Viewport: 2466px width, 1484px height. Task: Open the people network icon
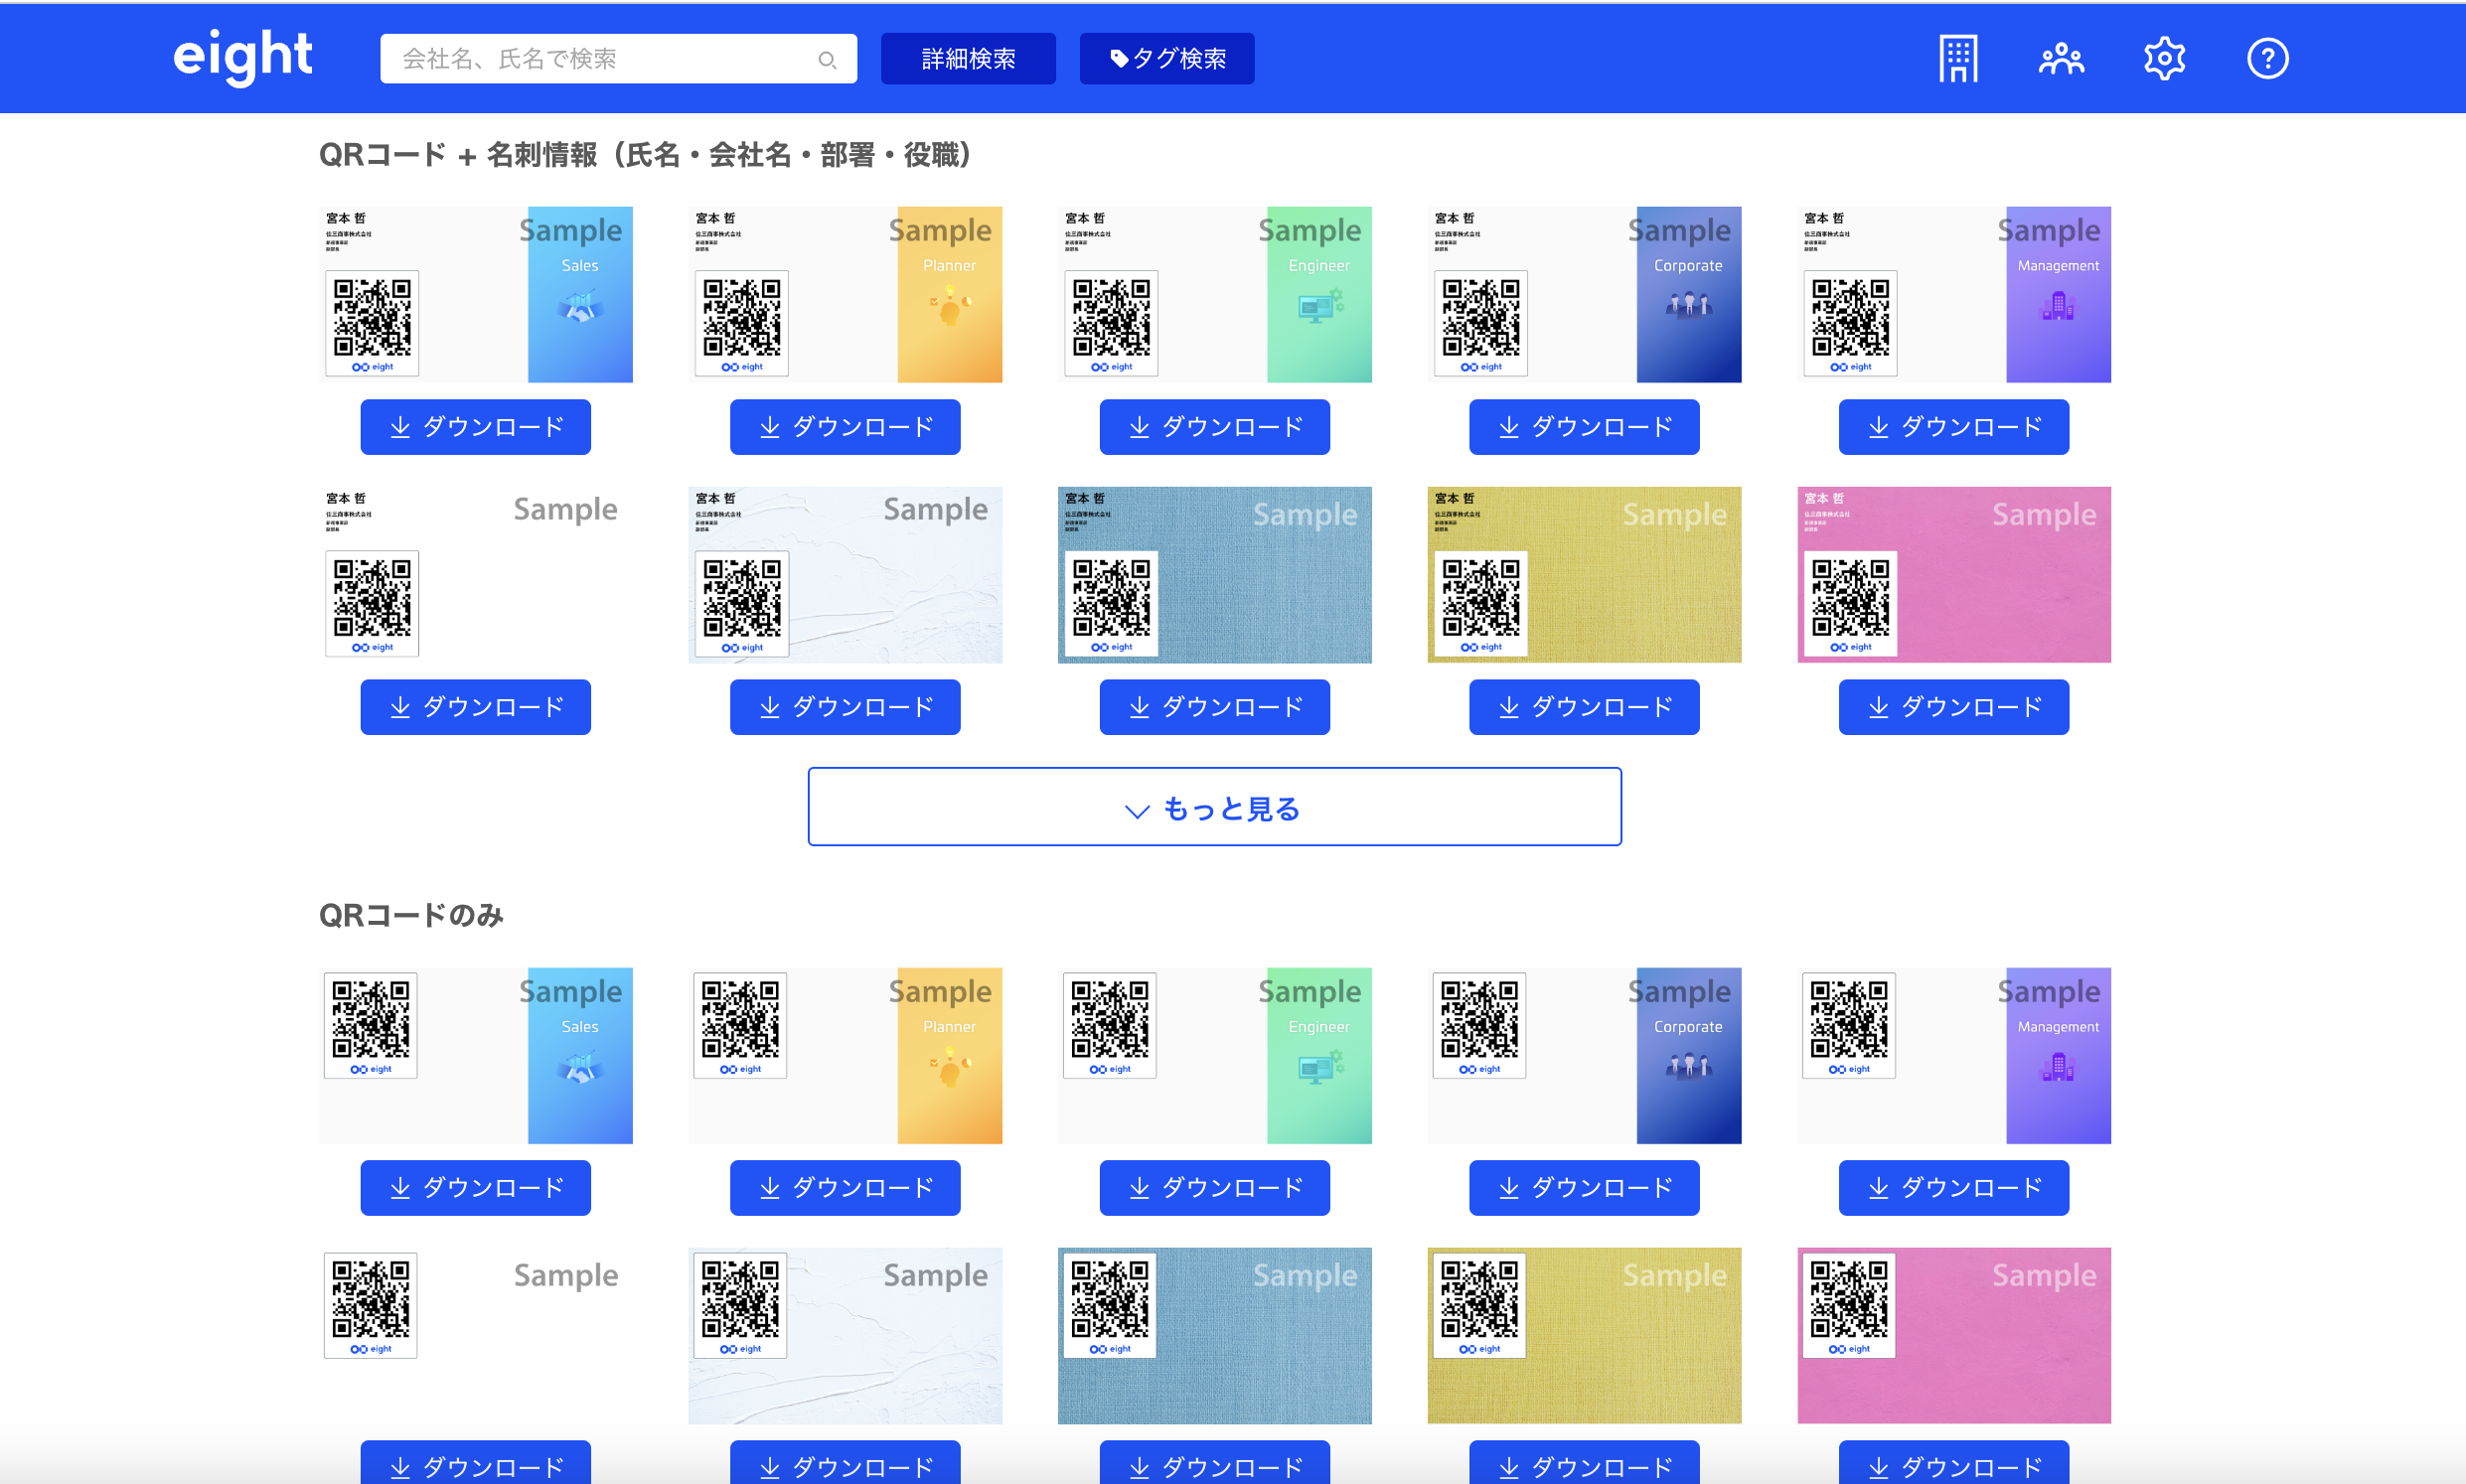coord(2061,59)
